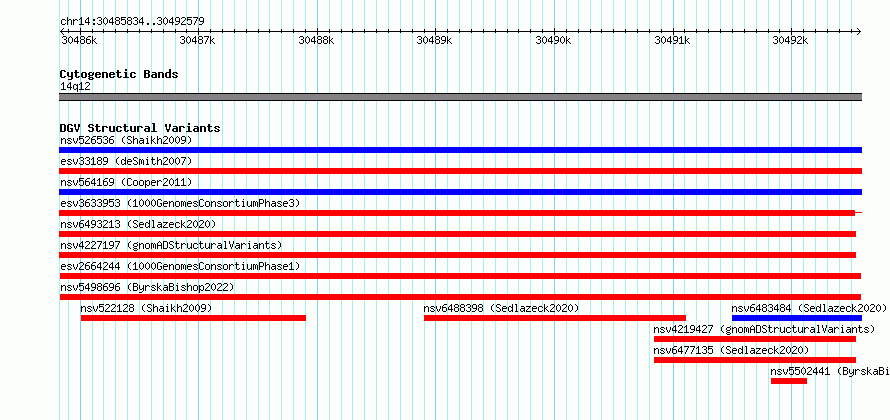The width and height of the screenshot is (890, 420).
Task: Open the nsv4219427 gnomADStructuralVariants red bar
Action: click(755, 339)
